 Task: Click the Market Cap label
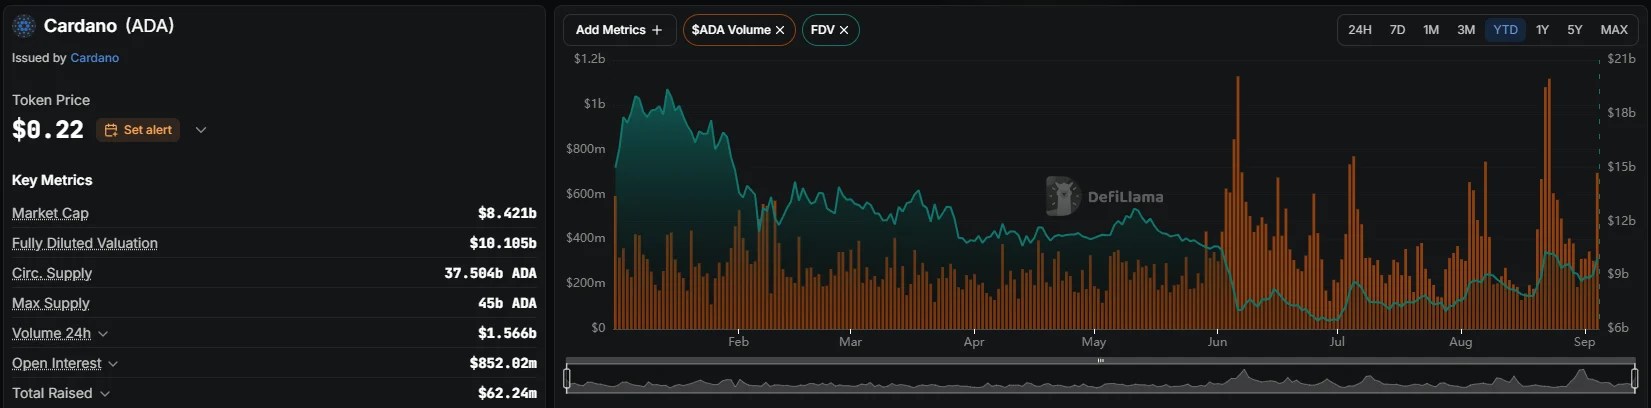point(50,213)
